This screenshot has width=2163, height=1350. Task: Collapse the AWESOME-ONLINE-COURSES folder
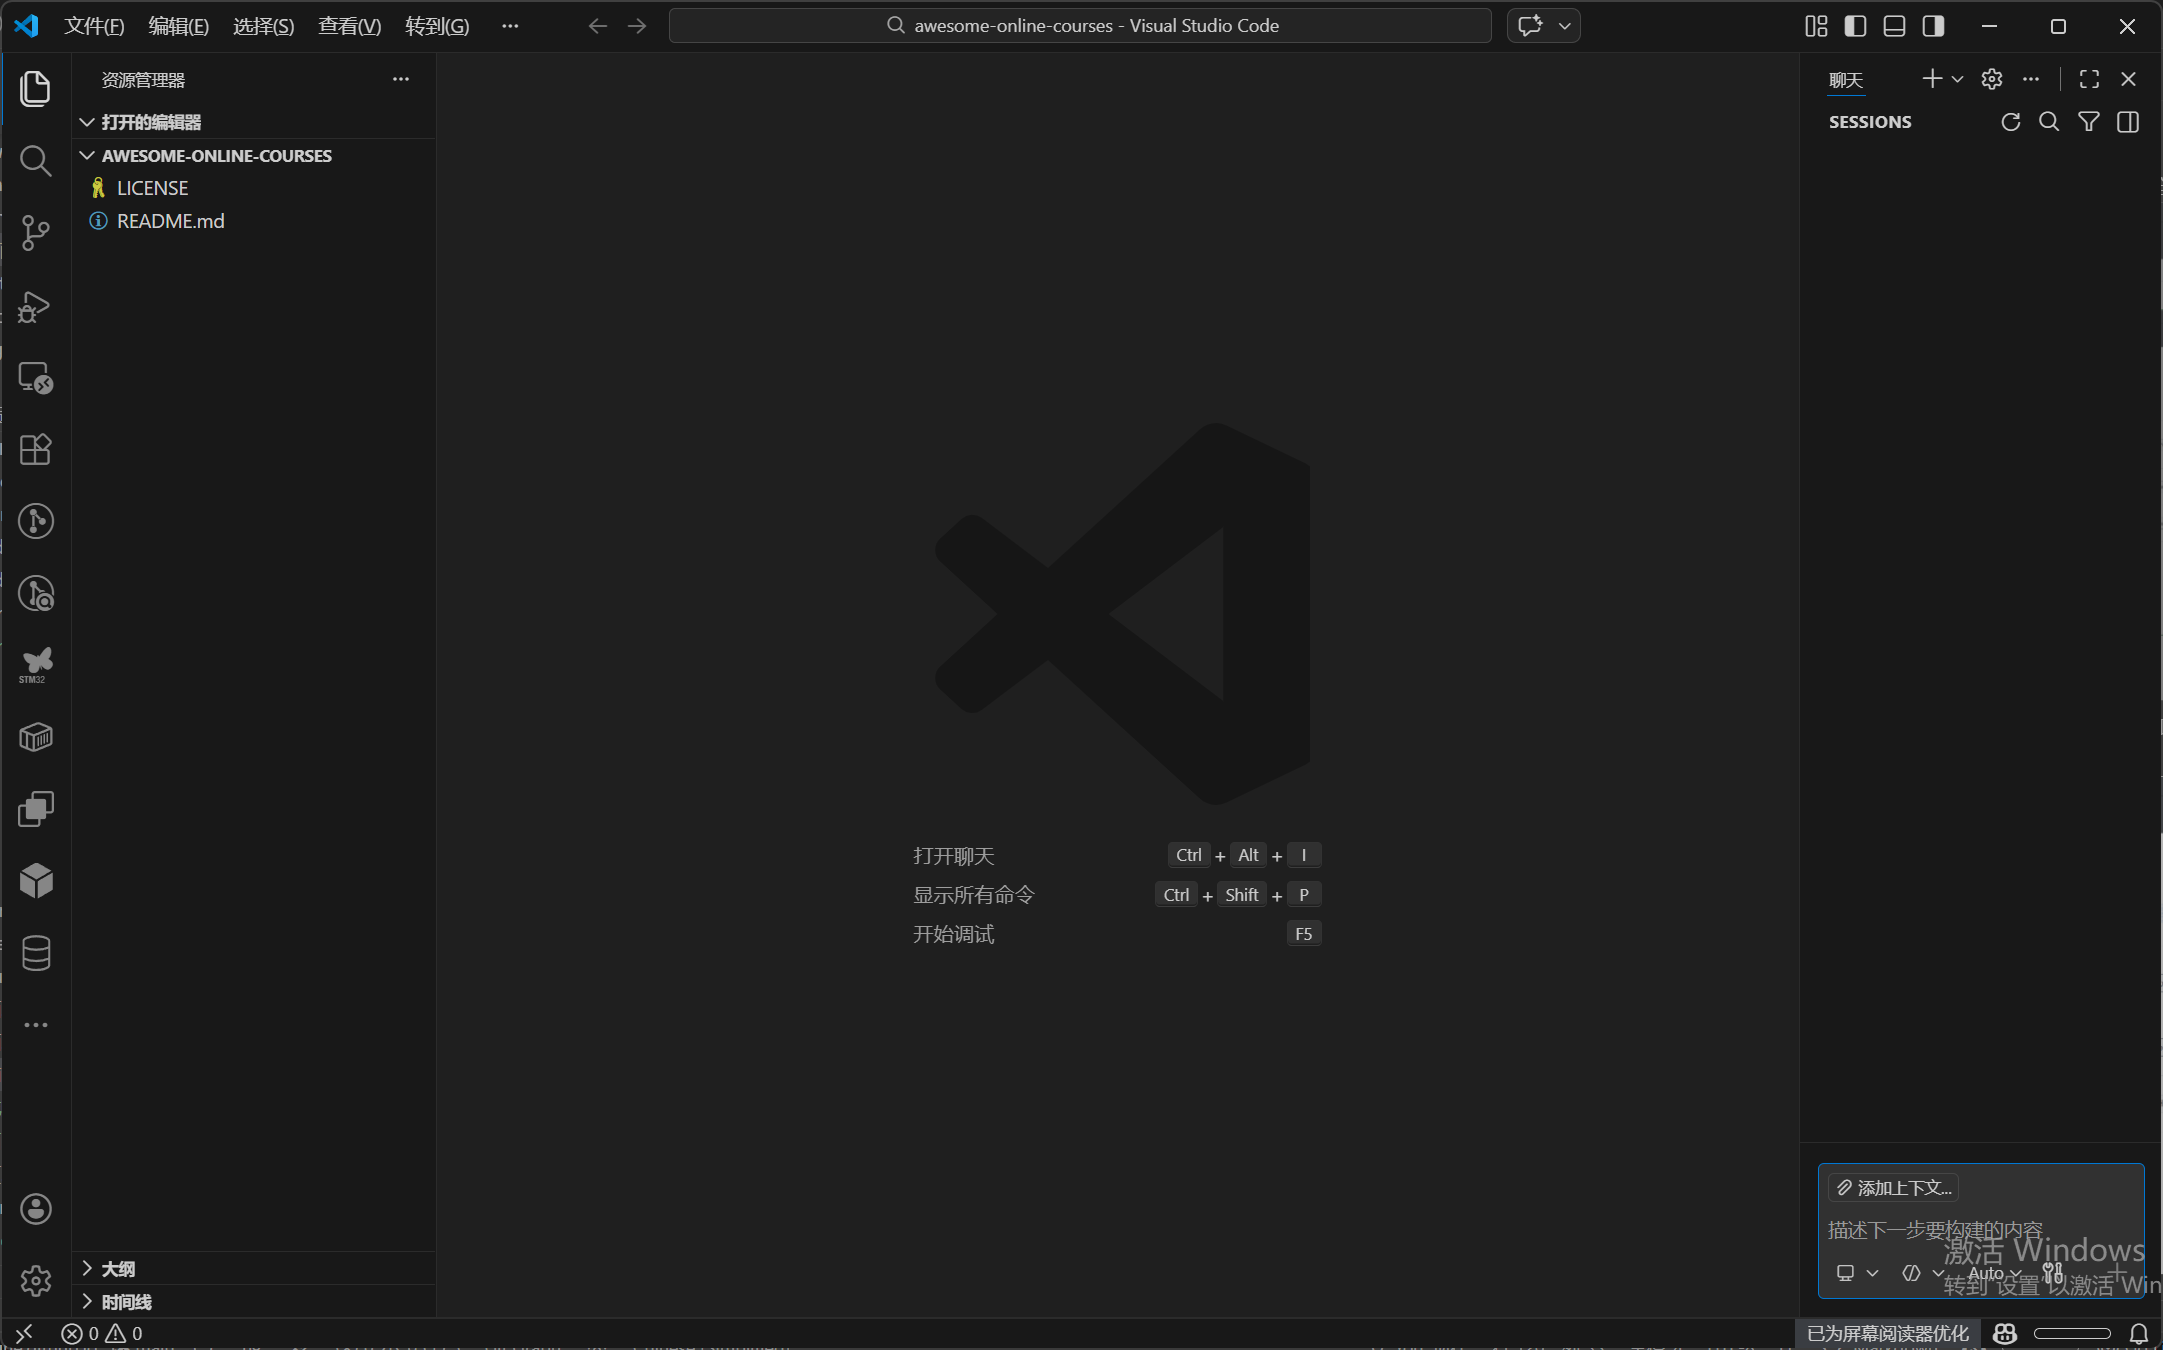pyautogui.click(x=87, y=155)
